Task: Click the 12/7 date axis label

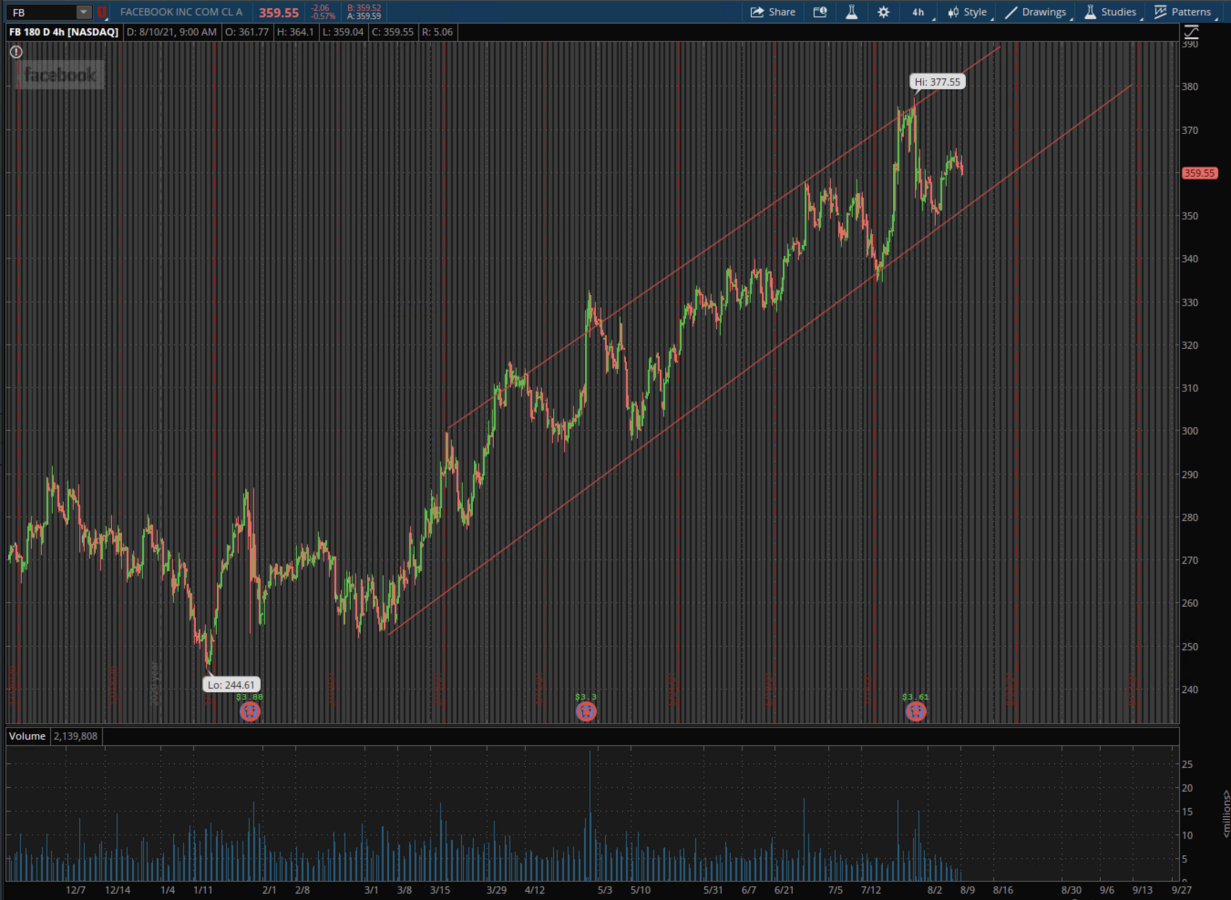Action: pyautogui.click(x=75, y=889)
